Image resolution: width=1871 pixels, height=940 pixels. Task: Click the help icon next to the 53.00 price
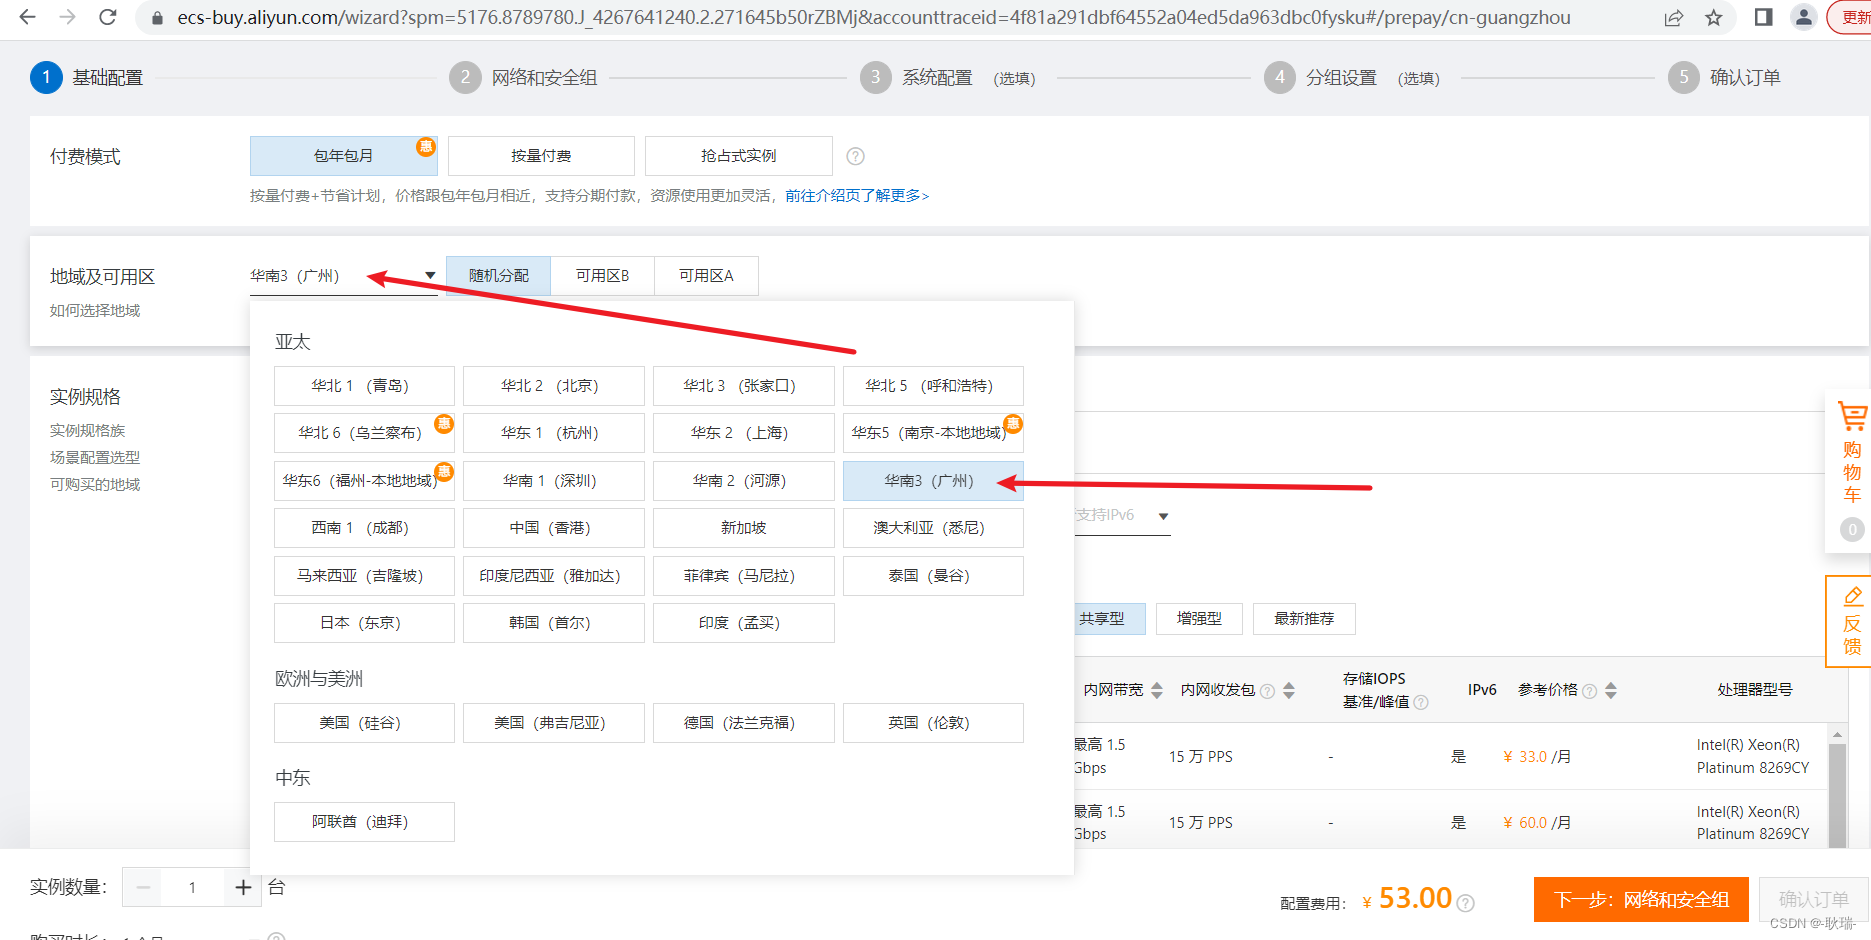click(x=1465, y=903)
